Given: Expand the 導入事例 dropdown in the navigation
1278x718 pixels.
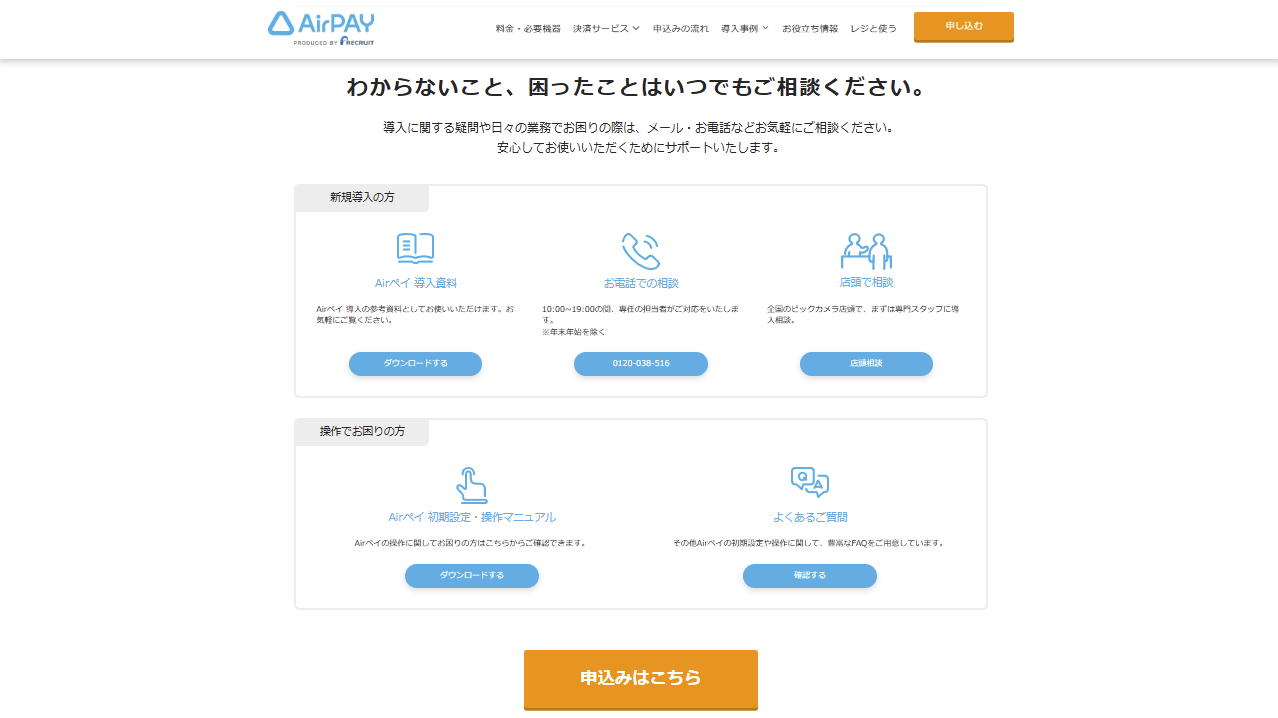Looking at the screenshot, I should coord(745,28).
